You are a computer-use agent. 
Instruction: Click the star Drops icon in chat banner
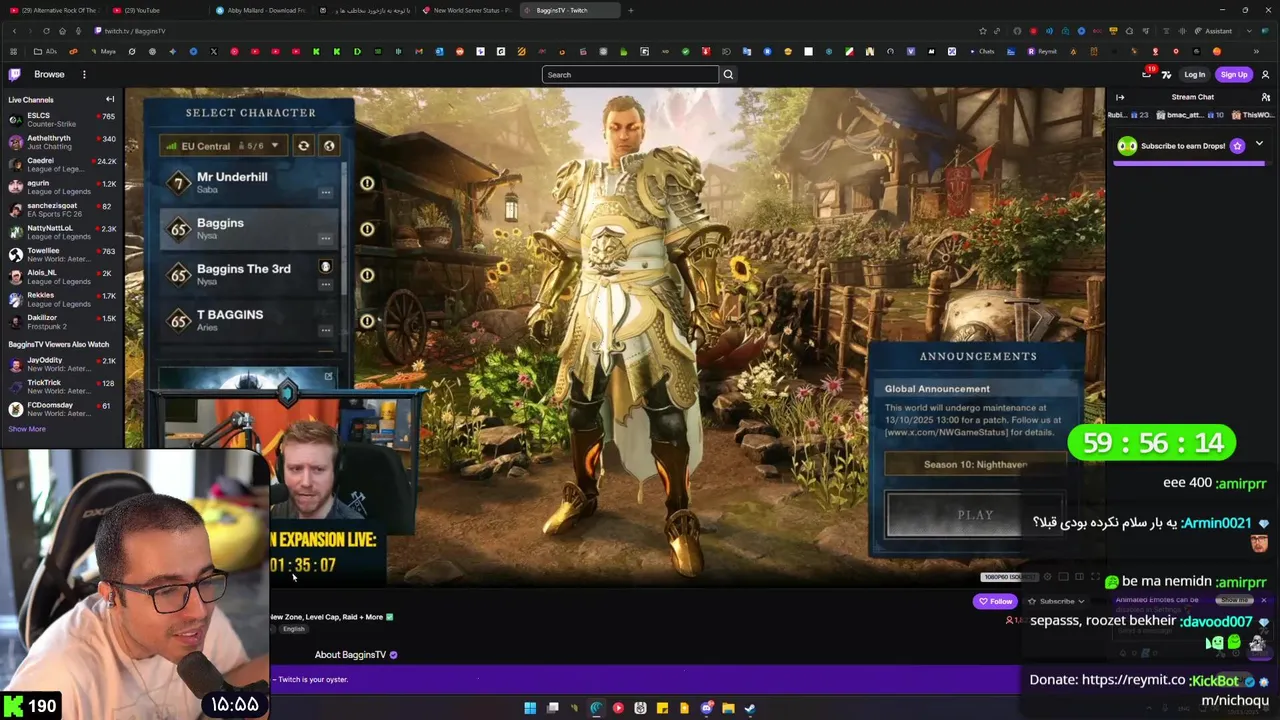(x=1237, y=146)
